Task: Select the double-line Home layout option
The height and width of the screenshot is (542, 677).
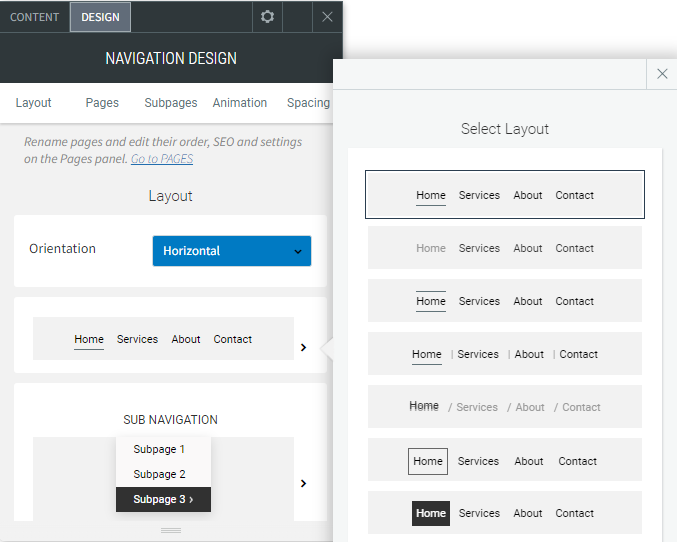Action: 505,301
